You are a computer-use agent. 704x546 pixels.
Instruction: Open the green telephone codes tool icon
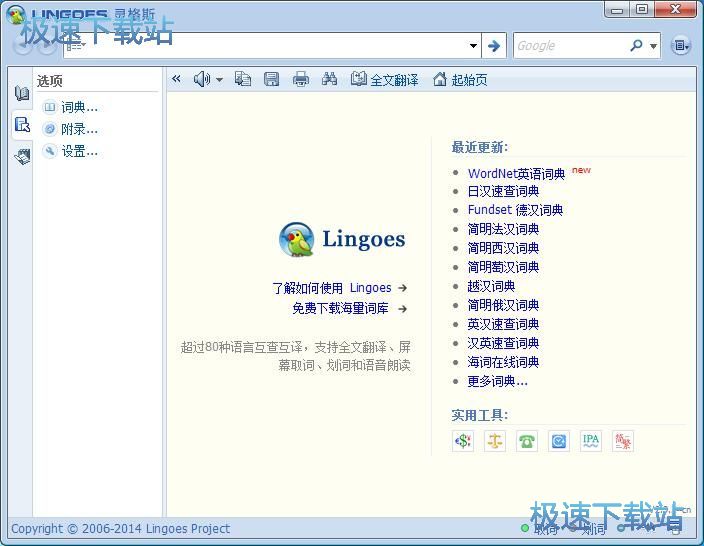[x=527, y=441]
